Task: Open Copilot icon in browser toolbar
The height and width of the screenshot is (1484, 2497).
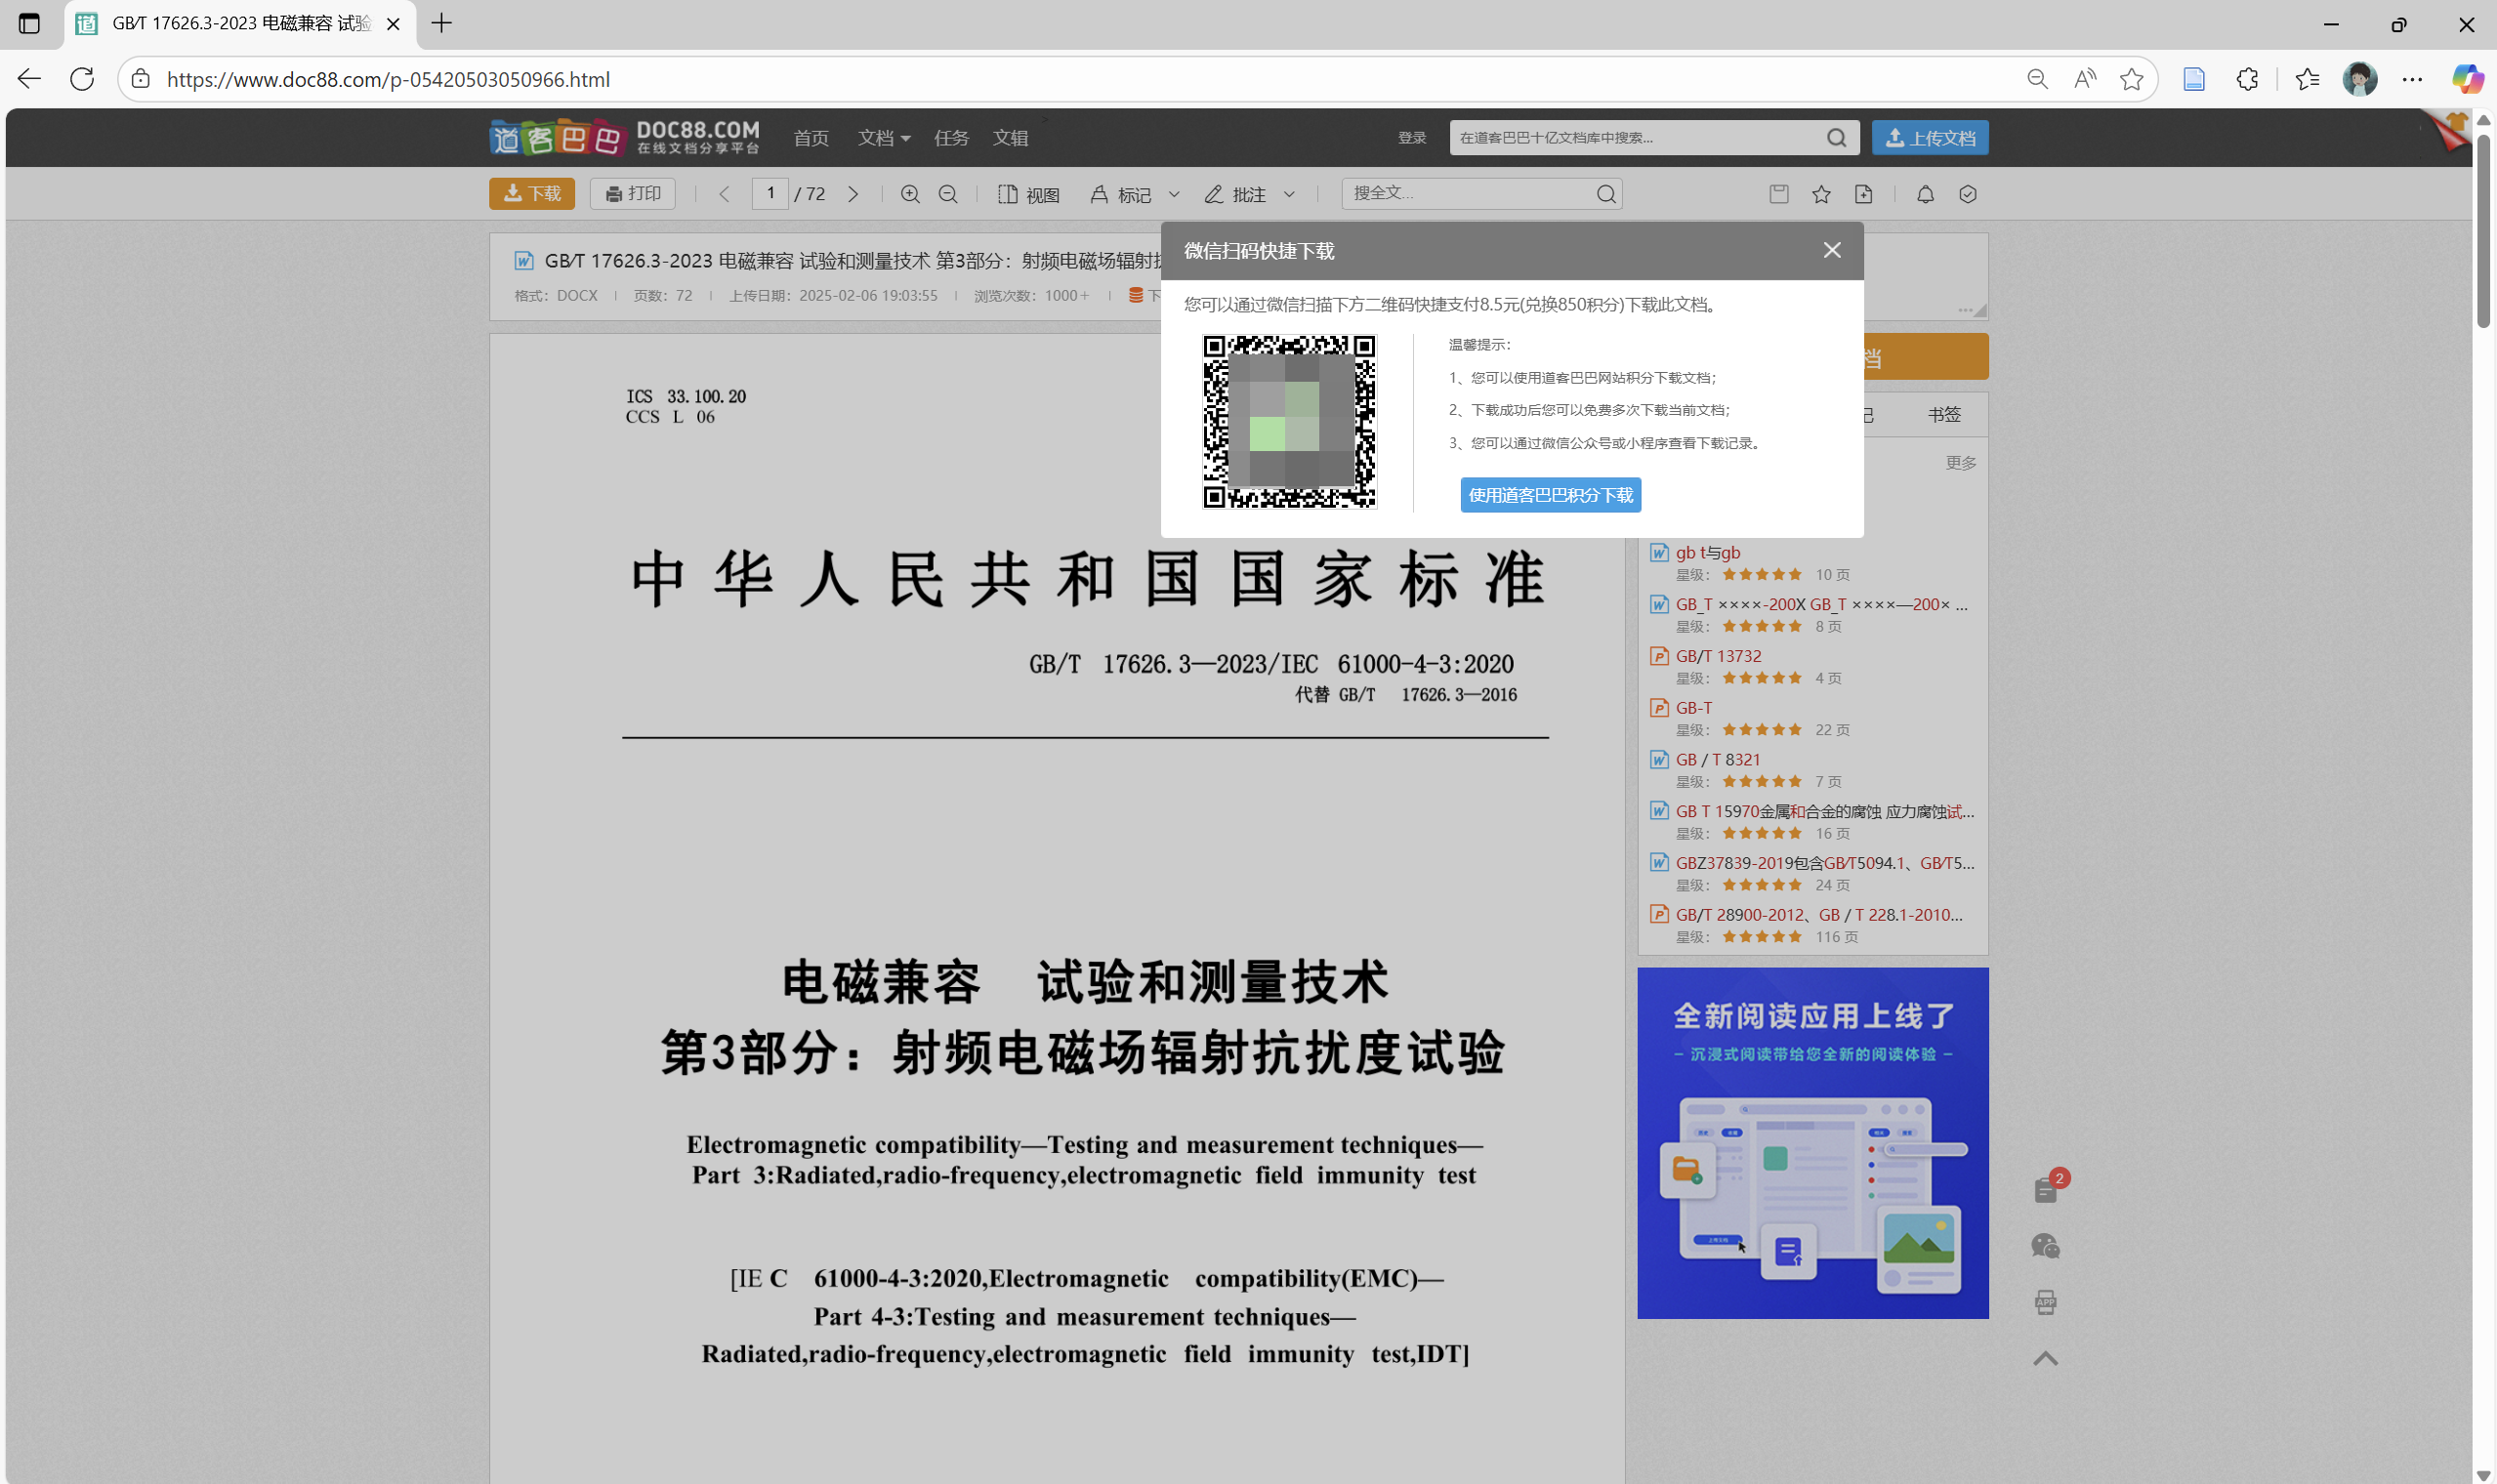Action: point(2467,79)
